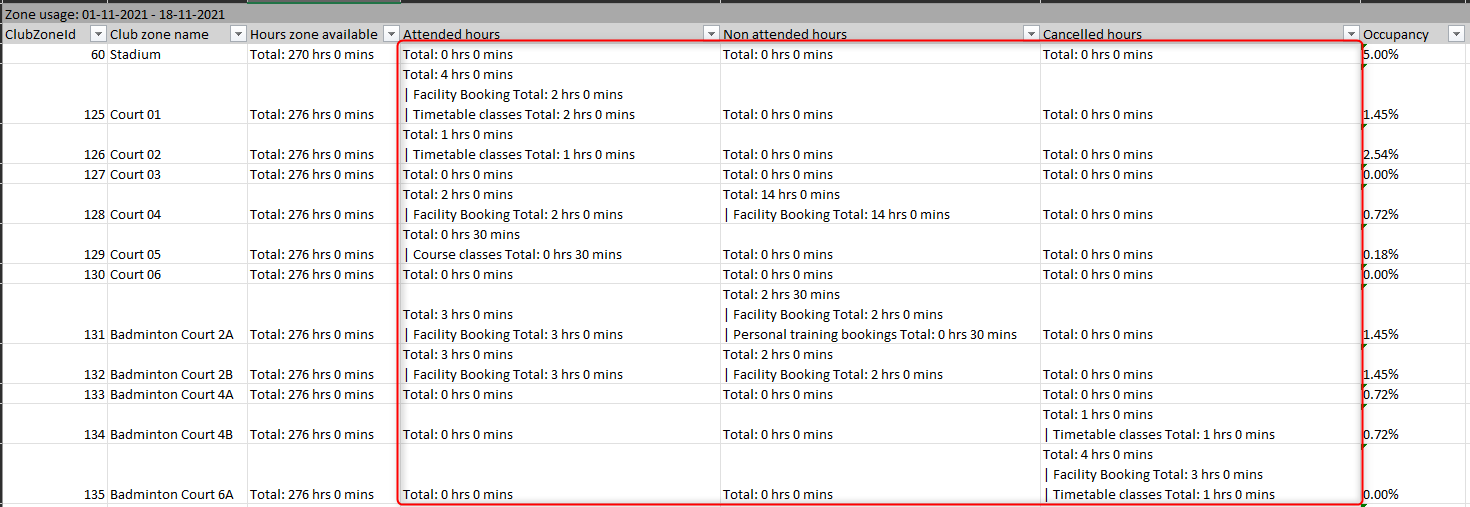Expand the Hours zone available filter arrow
This screenshot has height=507, width=1470.
391,34
